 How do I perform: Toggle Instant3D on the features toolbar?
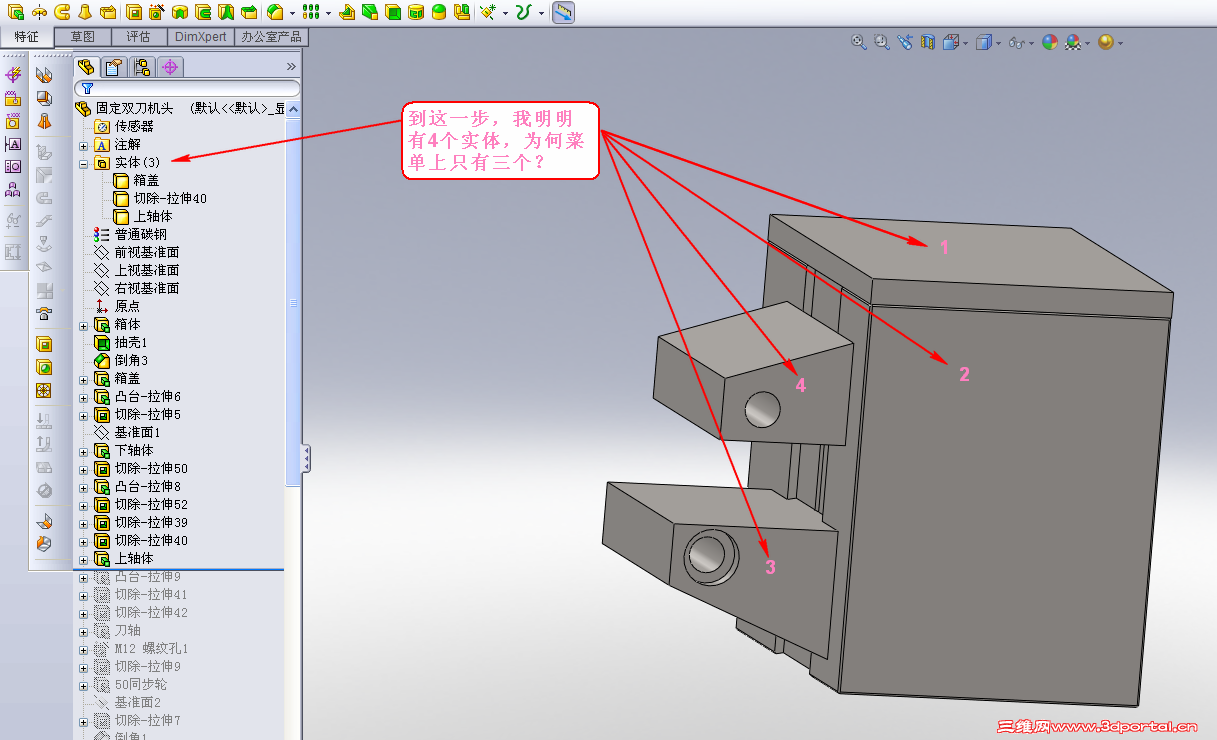(x=564, y=12)
